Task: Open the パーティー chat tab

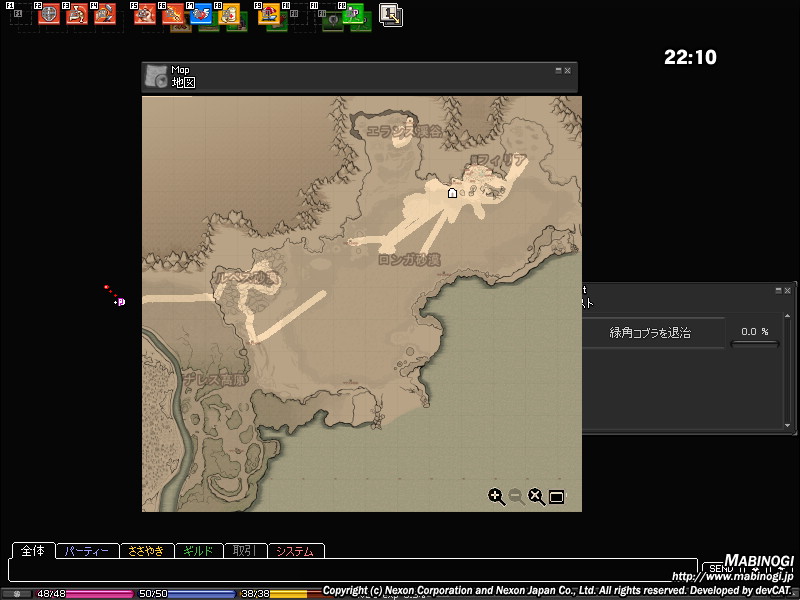Action: coord(86,551)
